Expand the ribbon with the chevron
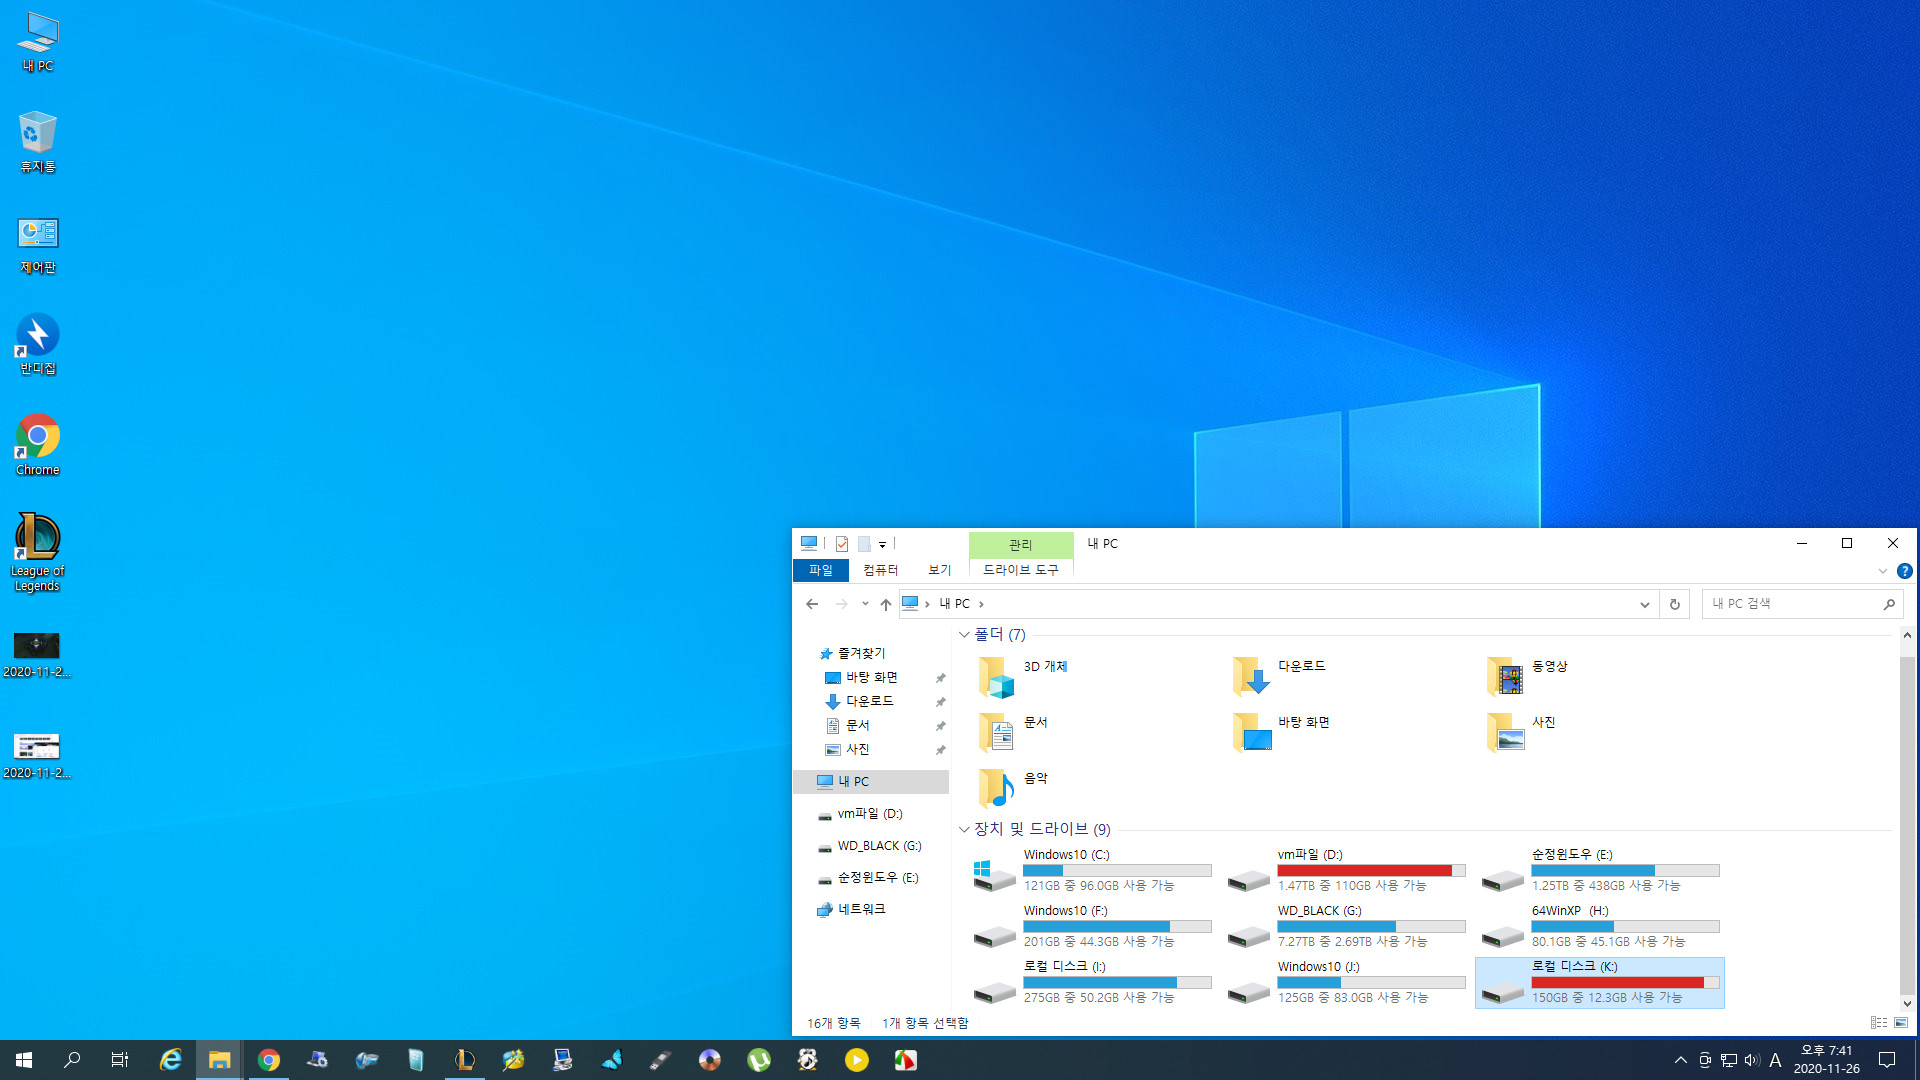The width and height of the screenshot is (1920, 1080). point(1882,571)
